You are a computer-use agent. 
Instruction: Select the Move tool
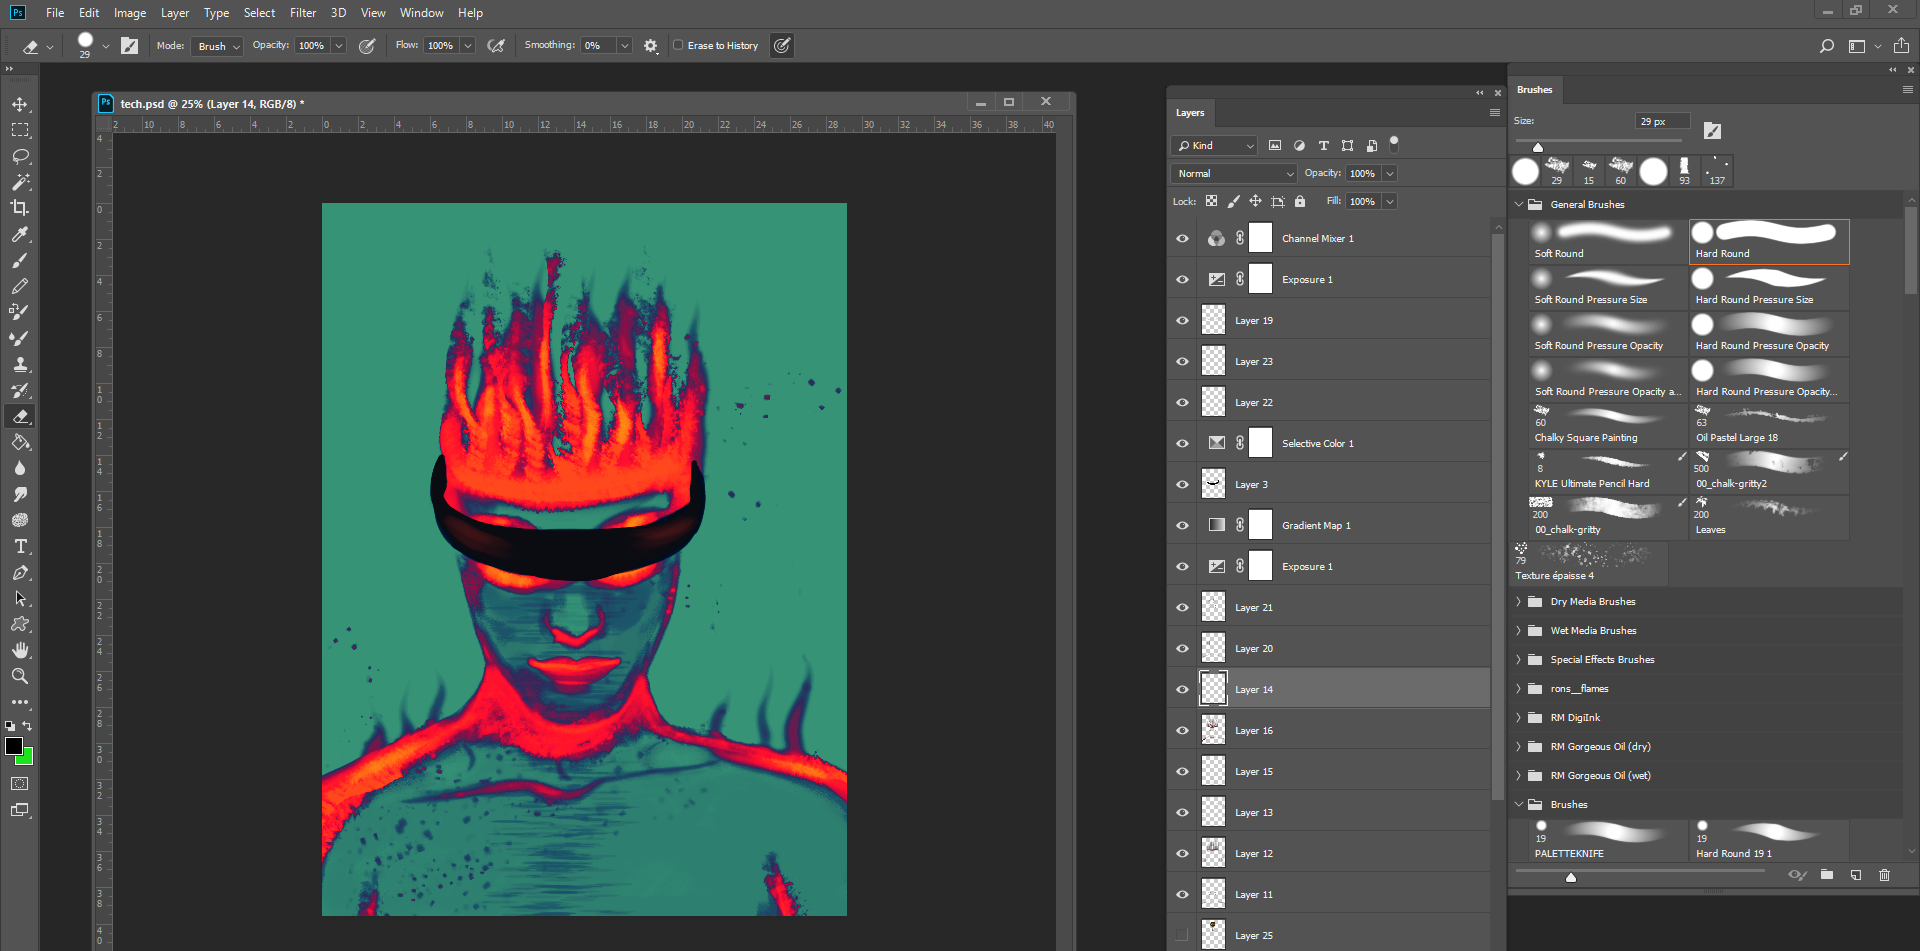[x=19, y=104]
